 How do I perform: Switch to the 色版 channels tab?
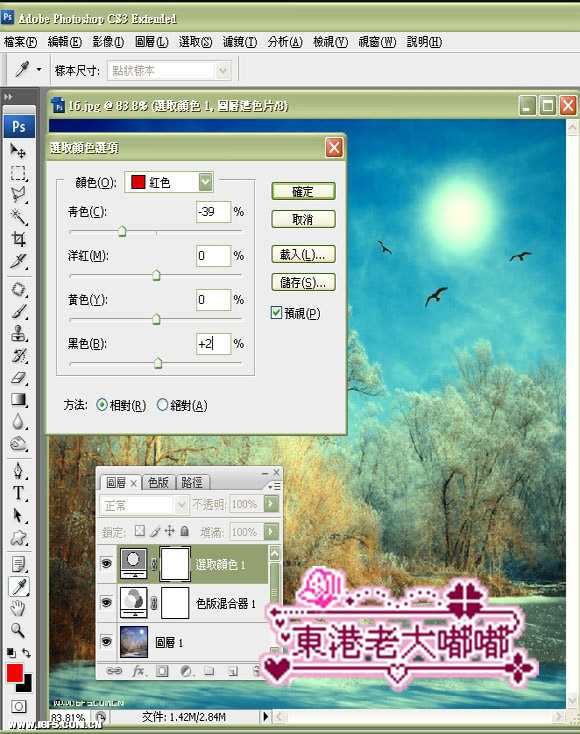tap(158, 482)
